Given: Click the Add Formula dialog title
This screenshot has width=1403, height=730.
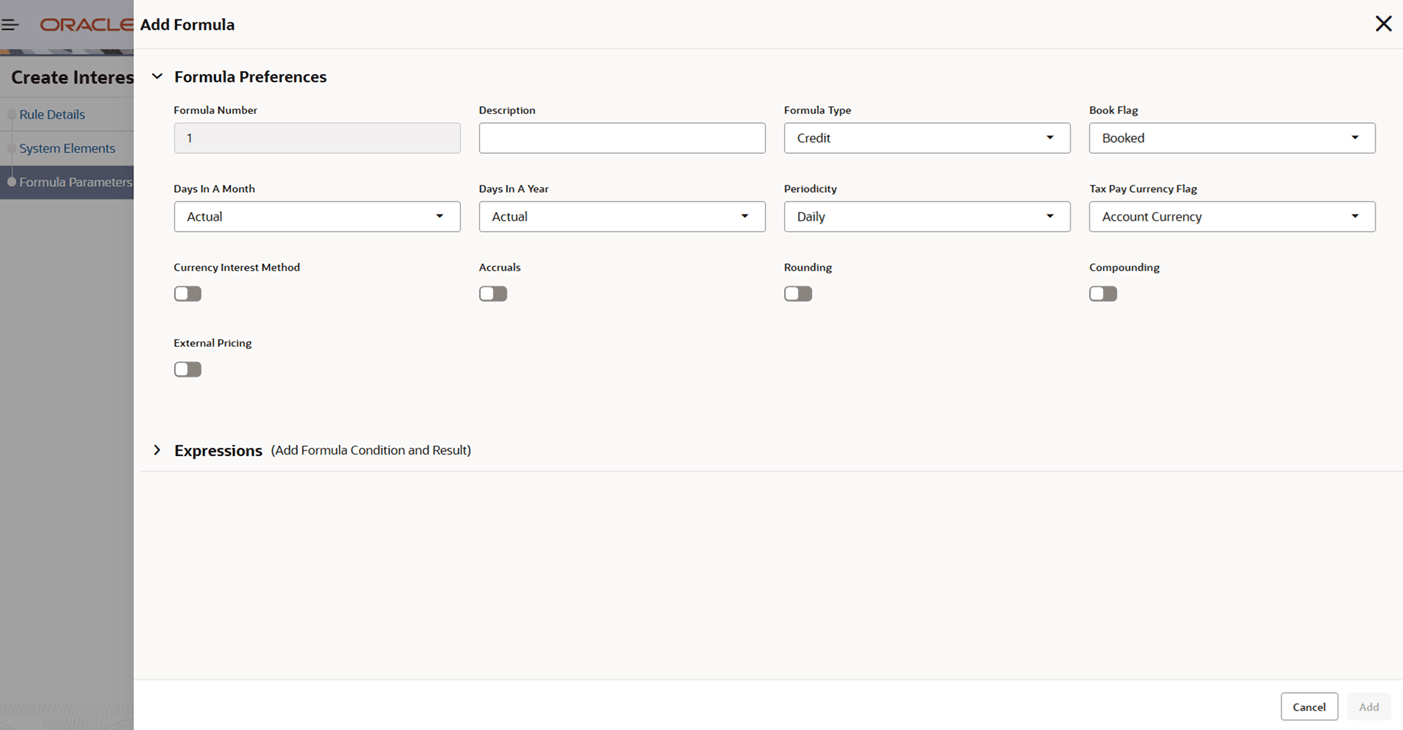Looking at the screenshot, I should pyautogui.click(x=187, y=25).
